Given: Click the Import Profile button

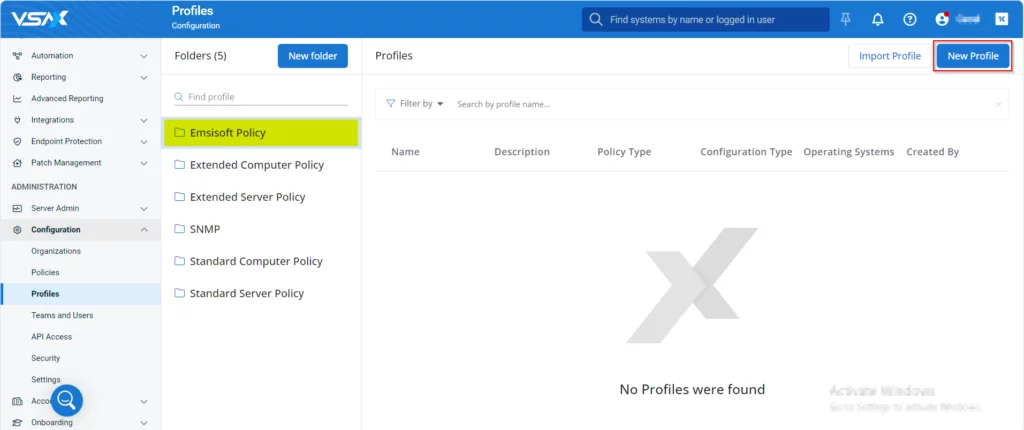Looking at the screenshot, I should (889, 56).
